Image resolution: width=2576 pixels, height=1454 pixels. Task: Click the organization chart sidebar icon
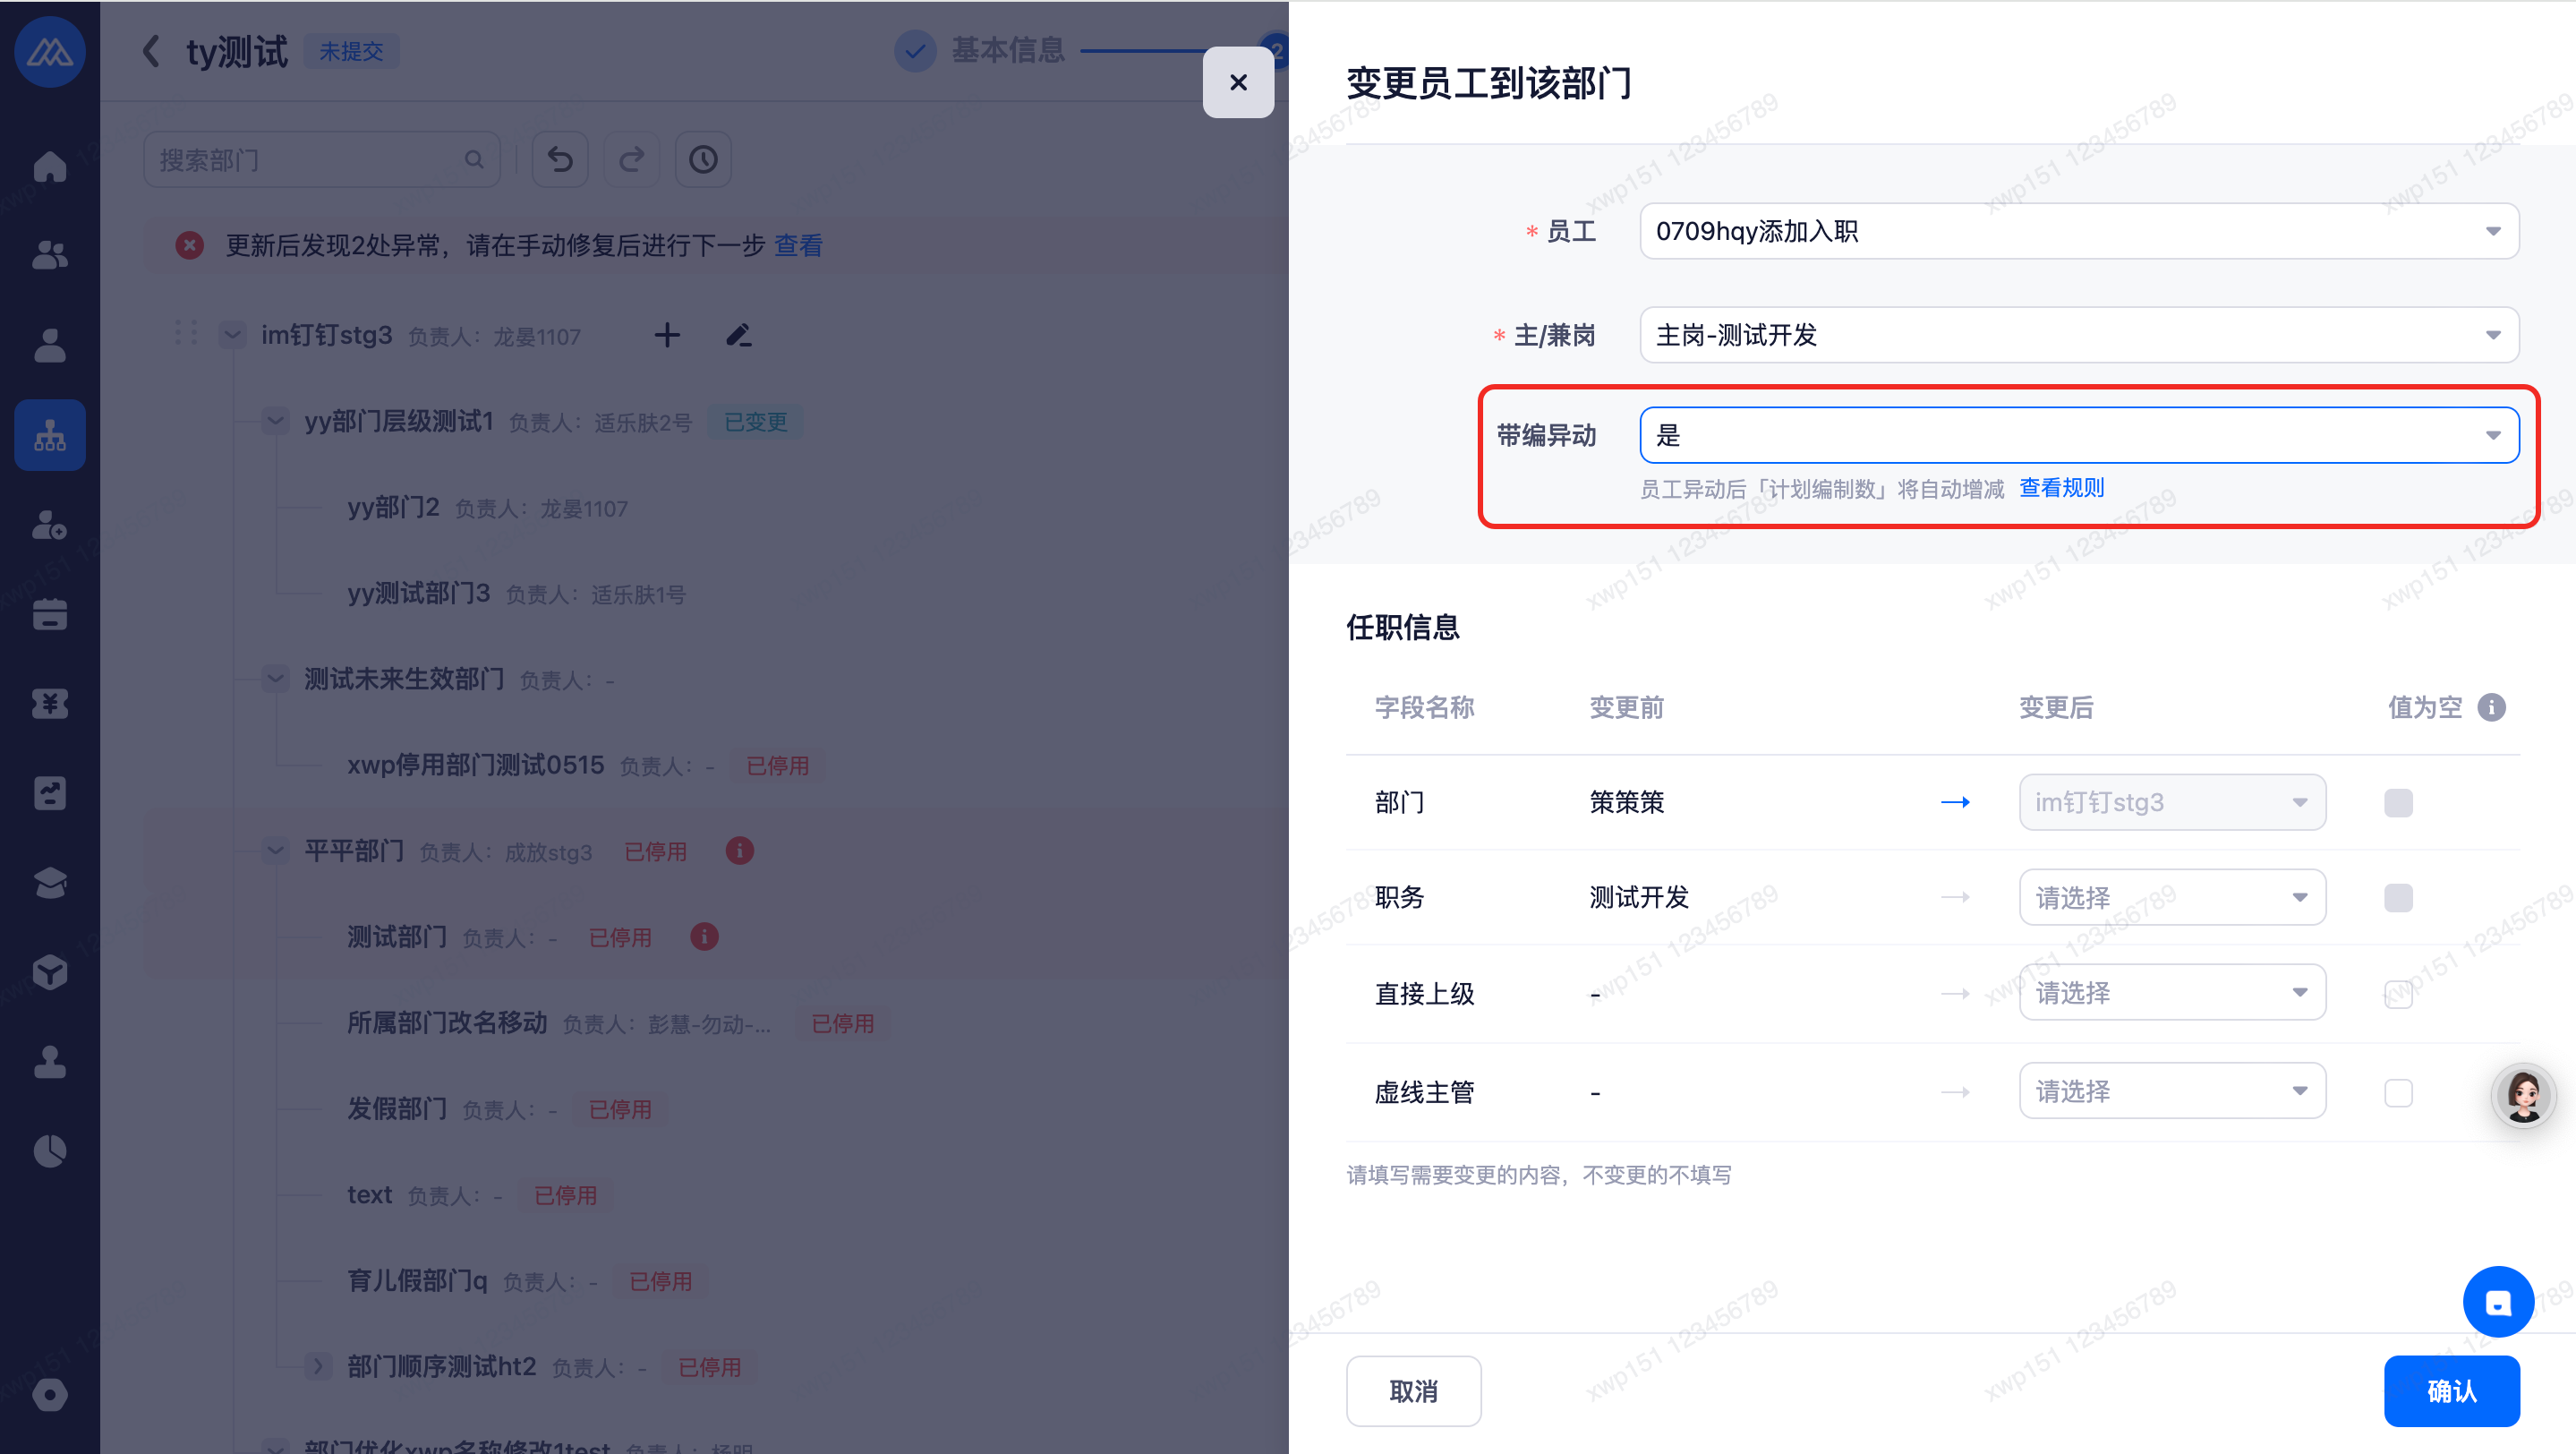(x=49, y=435)
